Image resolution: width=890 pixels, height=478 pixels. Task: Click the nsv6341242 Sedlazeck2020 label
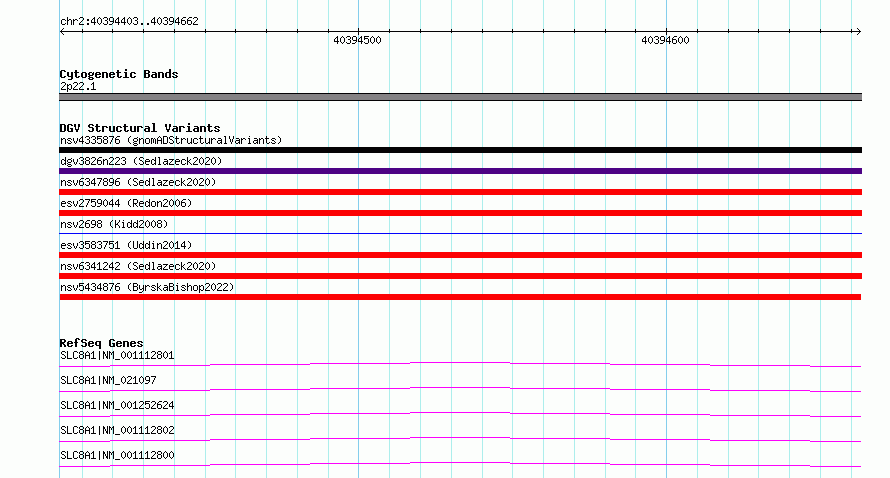(138, 266)
